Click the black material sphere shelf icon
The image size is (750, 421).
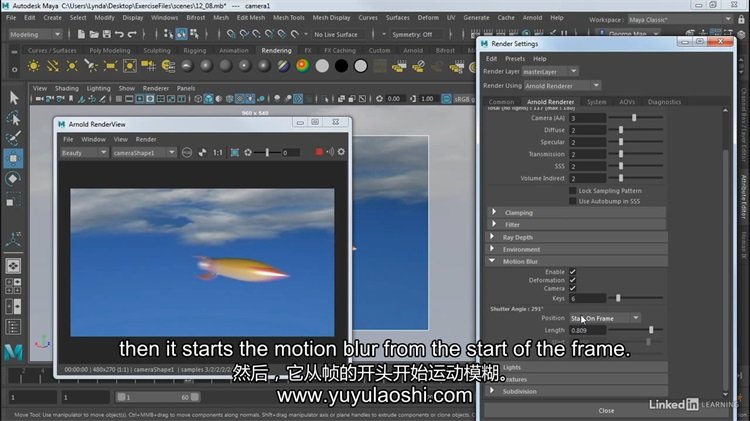click(x=341, y=66)
